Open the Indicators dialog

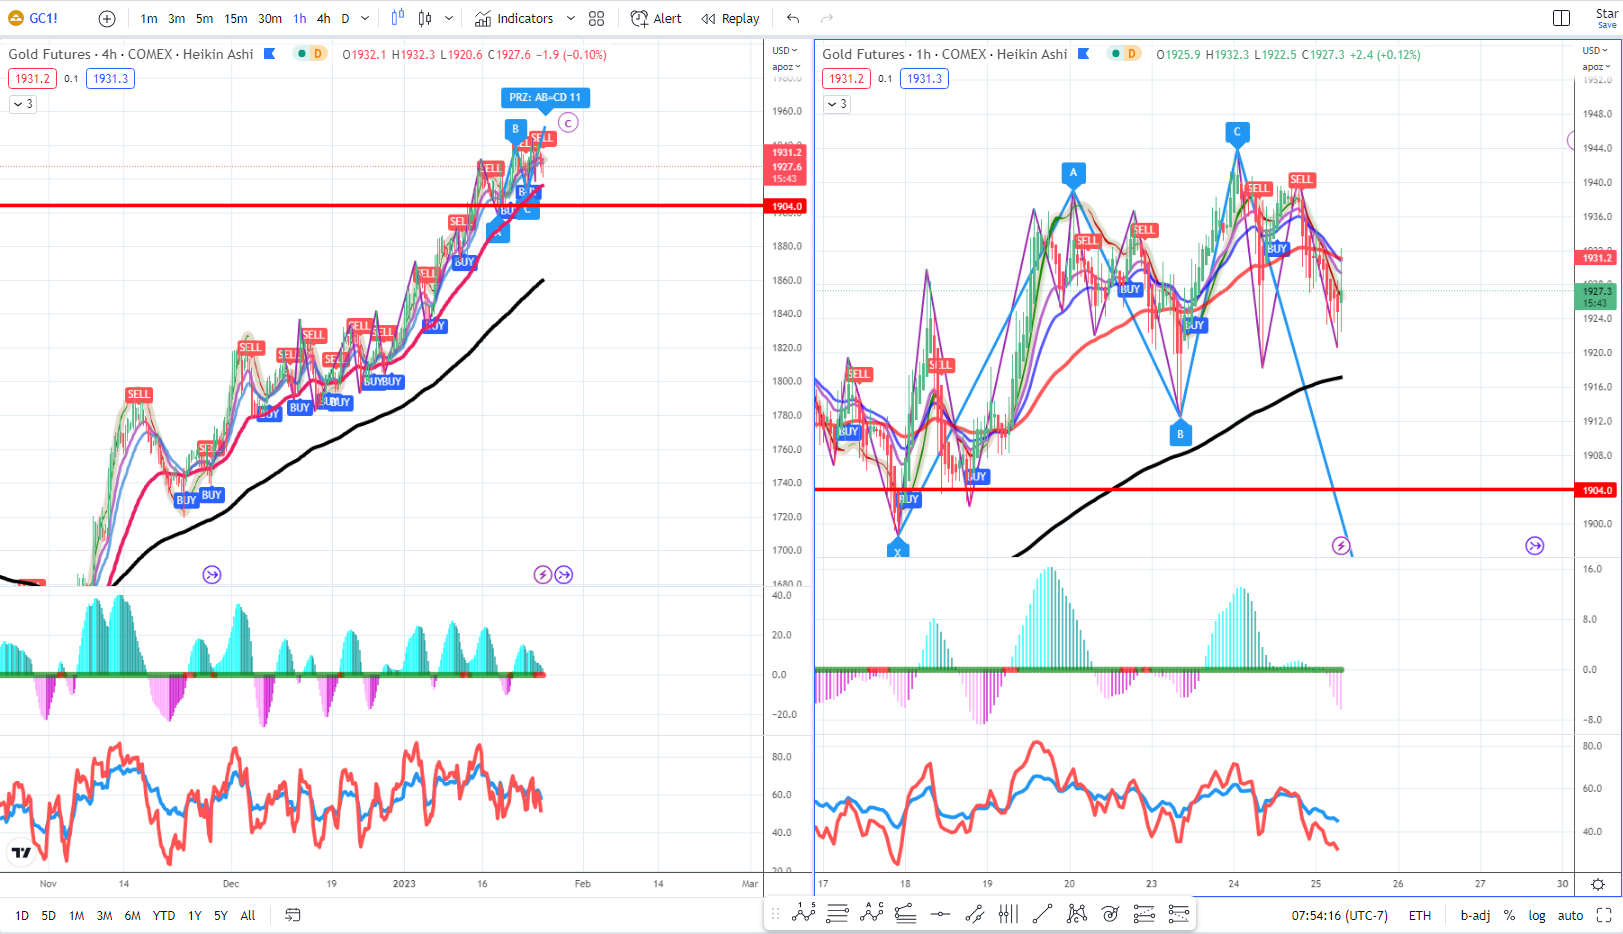click(x=514, y=18)
